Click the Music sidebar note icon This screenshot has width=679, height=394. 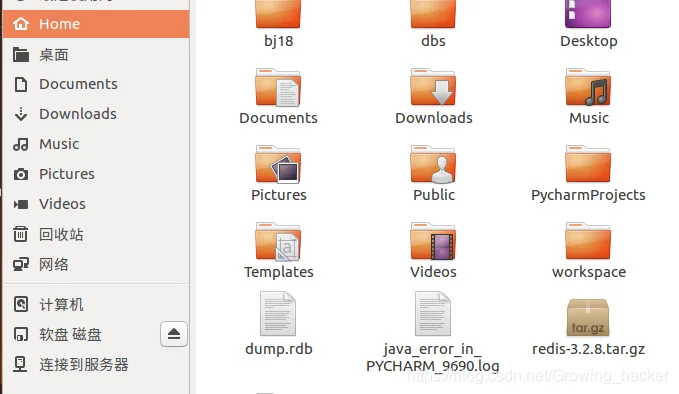click(21, 144)
